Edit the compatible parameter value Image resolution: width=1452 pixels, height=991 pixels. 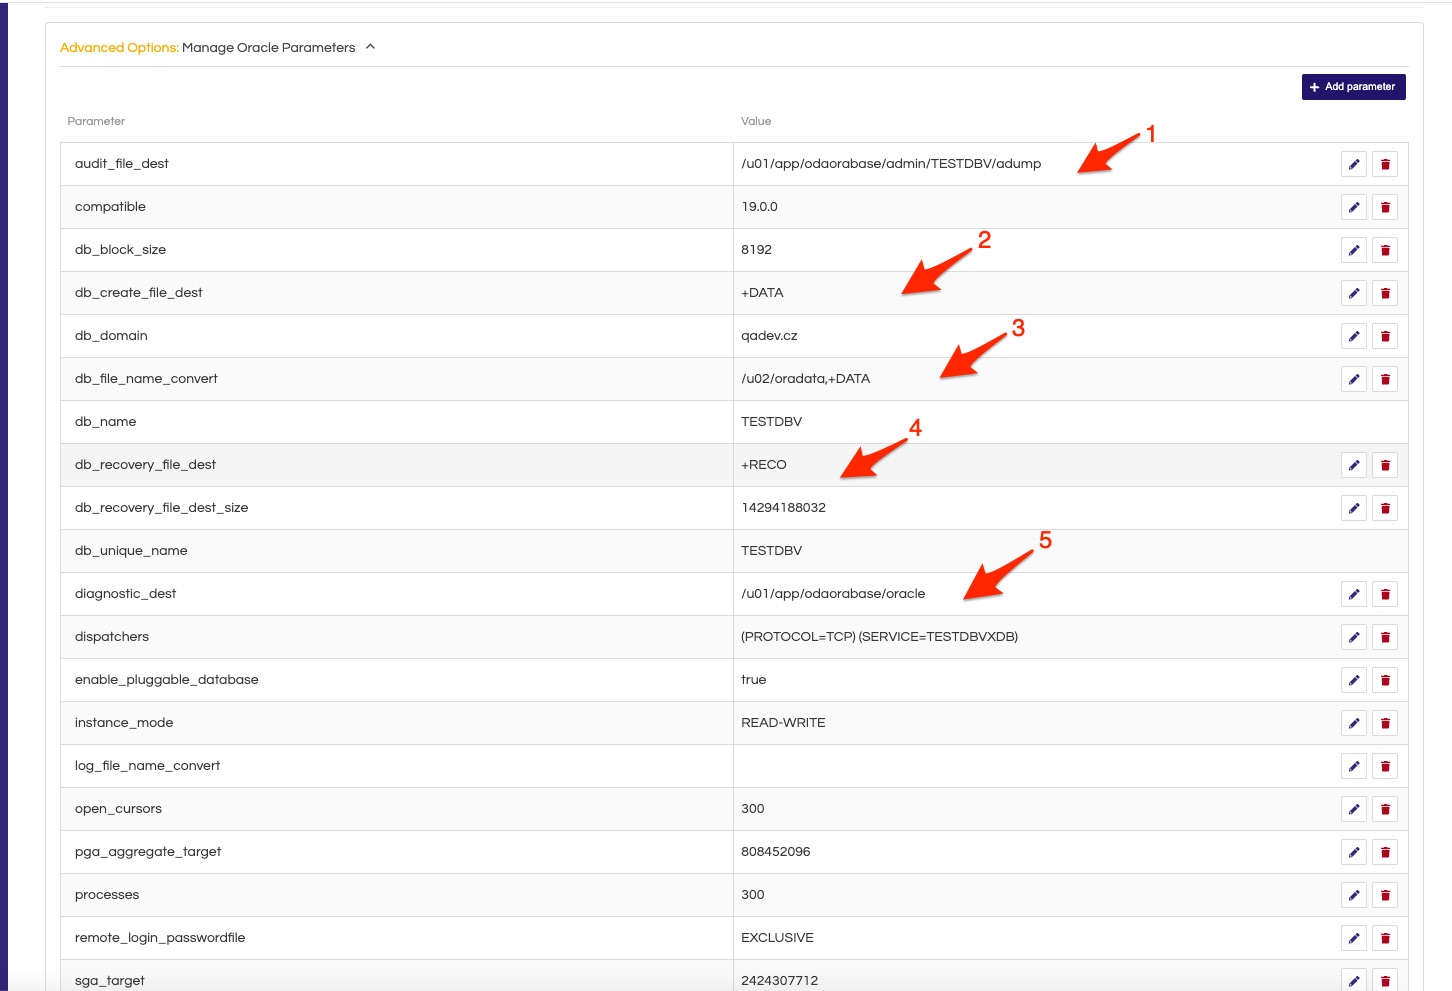tap(1353, 207)
